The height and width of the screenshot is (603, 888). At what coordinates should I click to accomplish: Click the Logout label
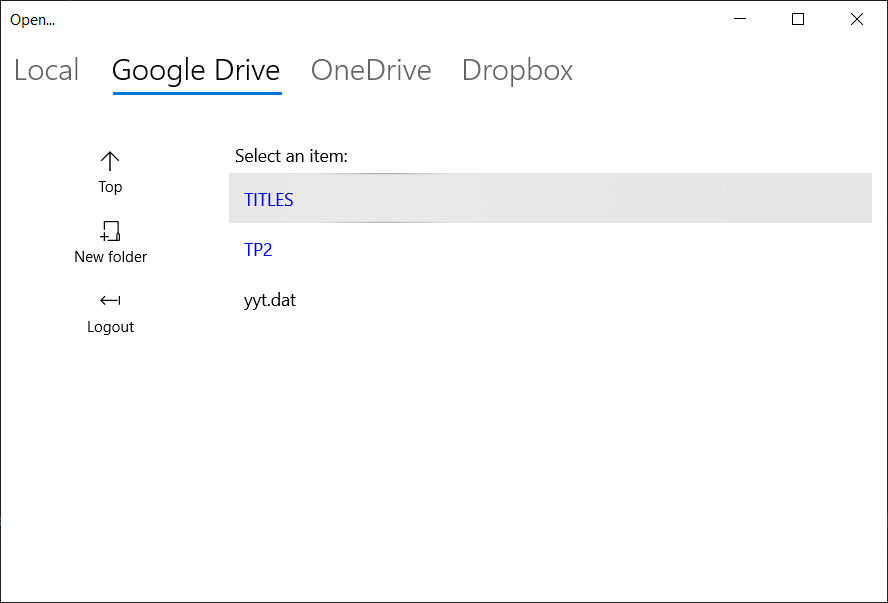pos(110,327)
